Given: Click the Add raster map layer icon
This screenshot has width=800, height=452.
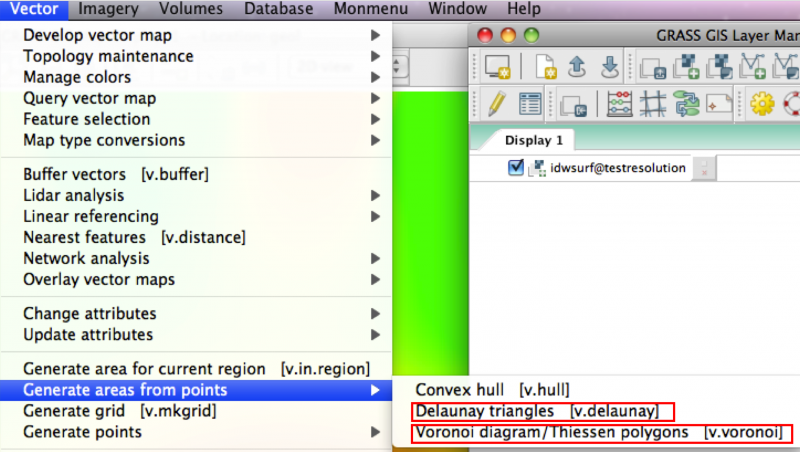Looking at the screenshot, I should [688, 67].
